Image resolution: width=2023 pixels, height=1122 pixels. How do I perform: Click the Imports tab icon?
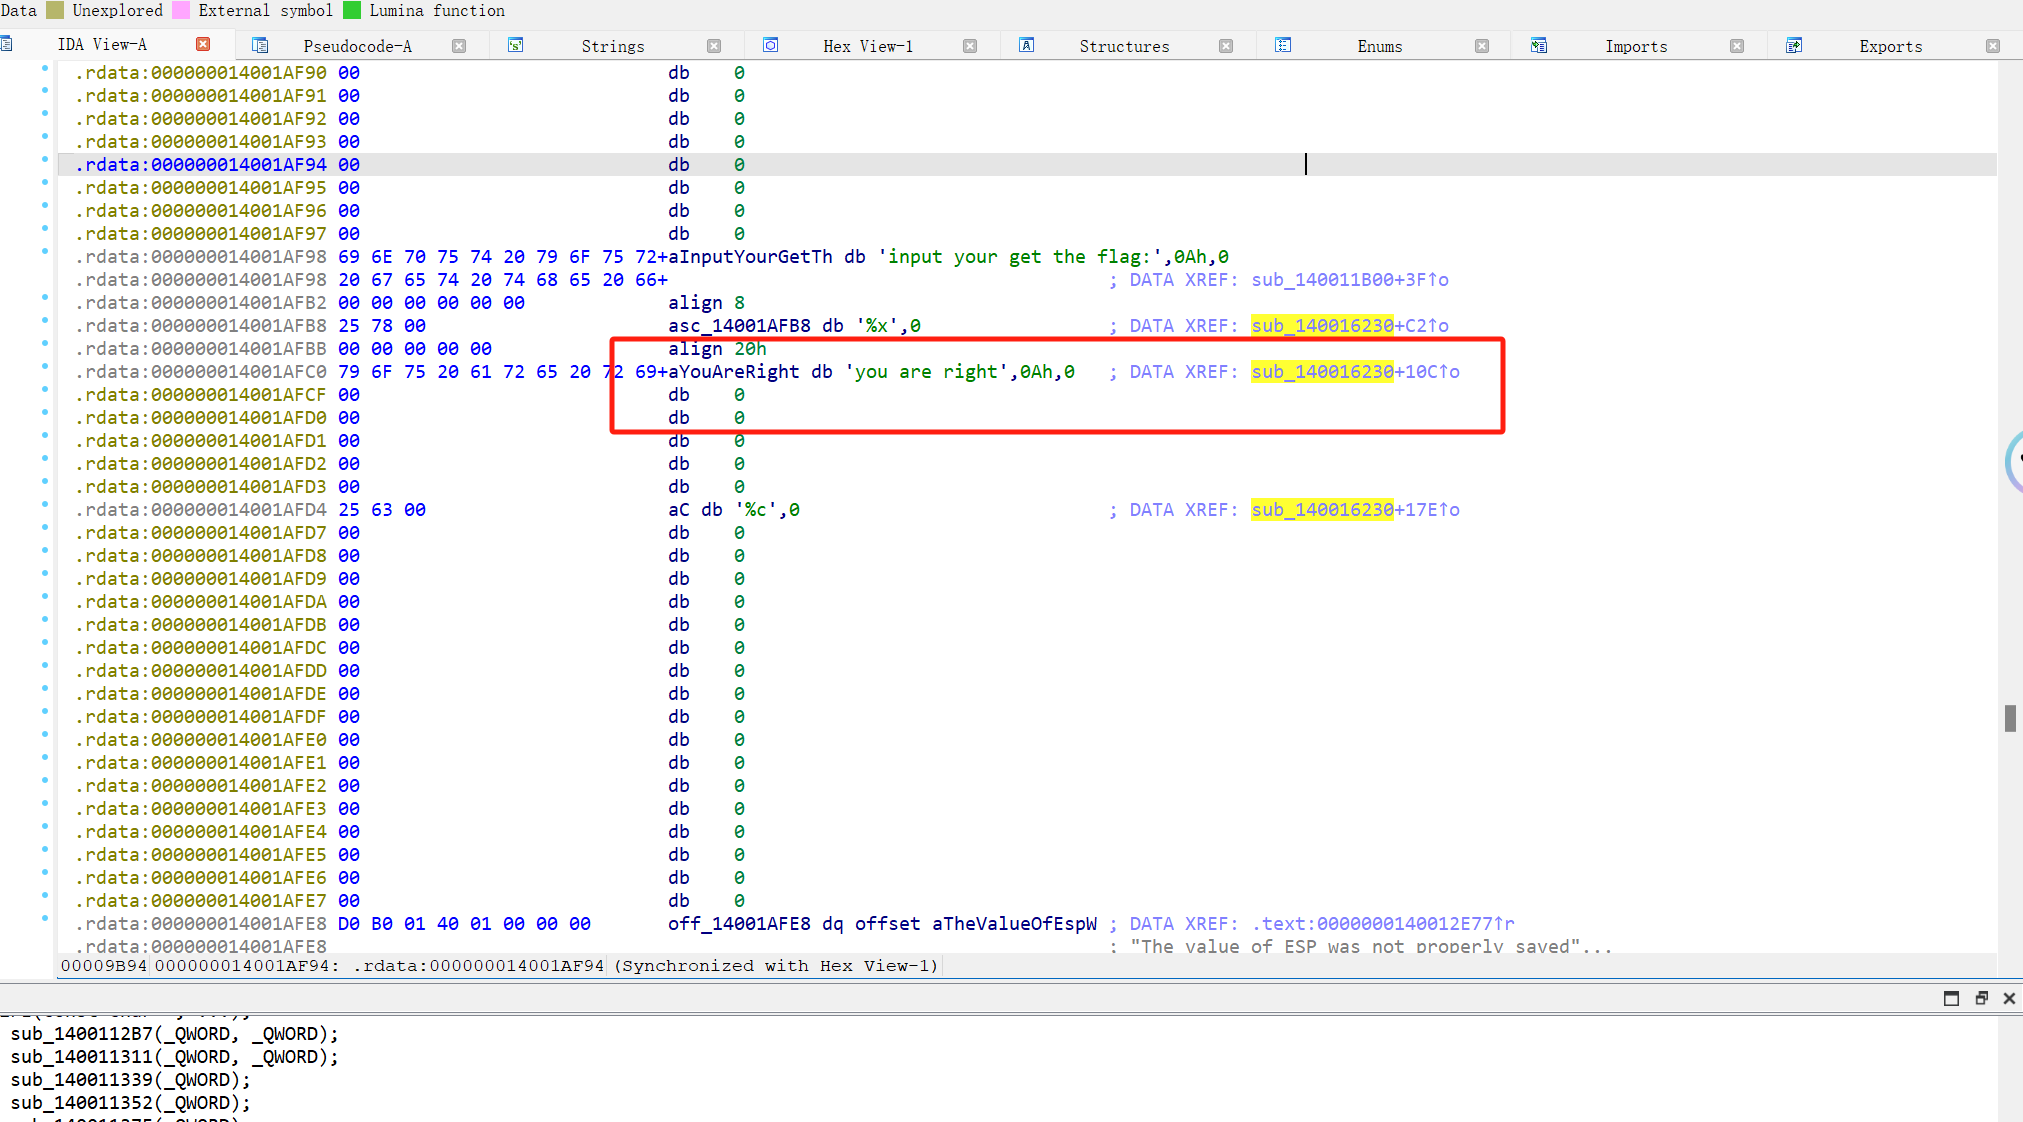point(1539,45)
